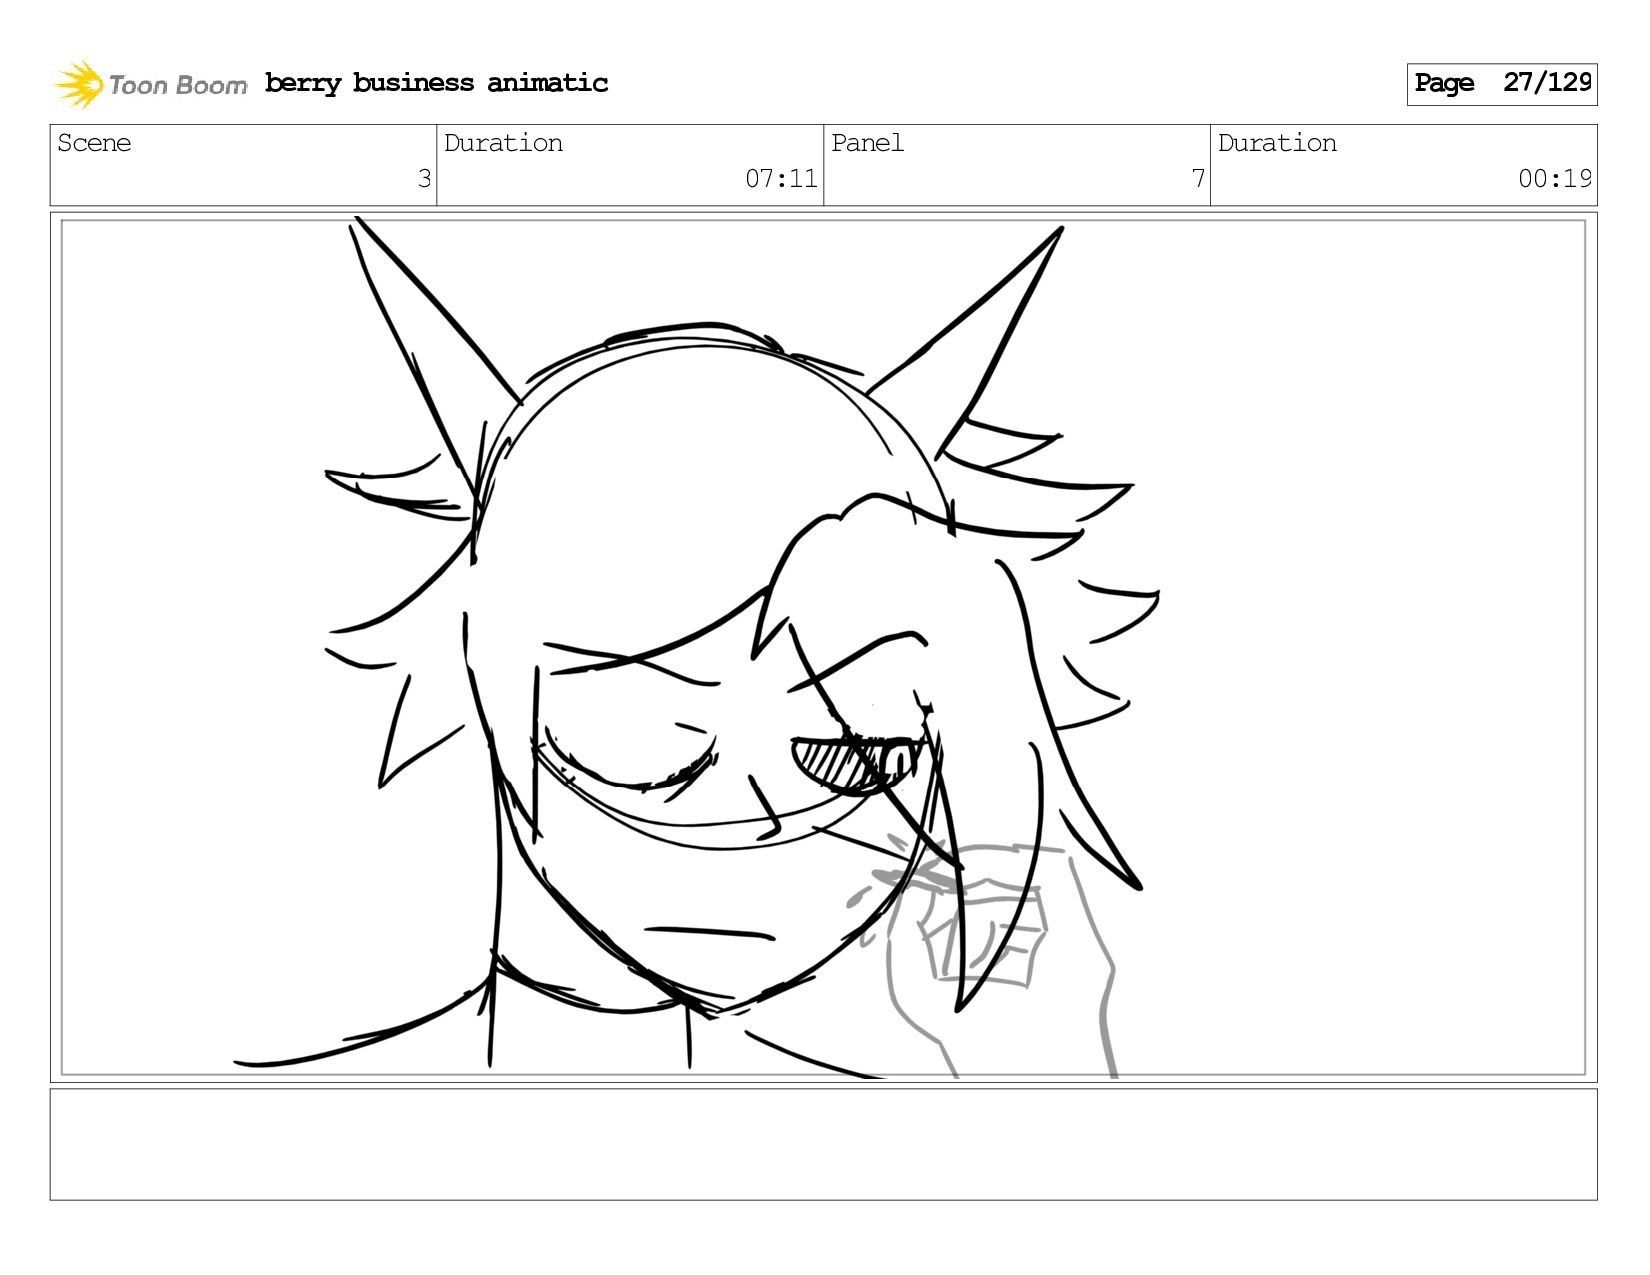Click the panel number '7' value
Viewport: 1650px width, 1275px height.
tap(1198, 179)
